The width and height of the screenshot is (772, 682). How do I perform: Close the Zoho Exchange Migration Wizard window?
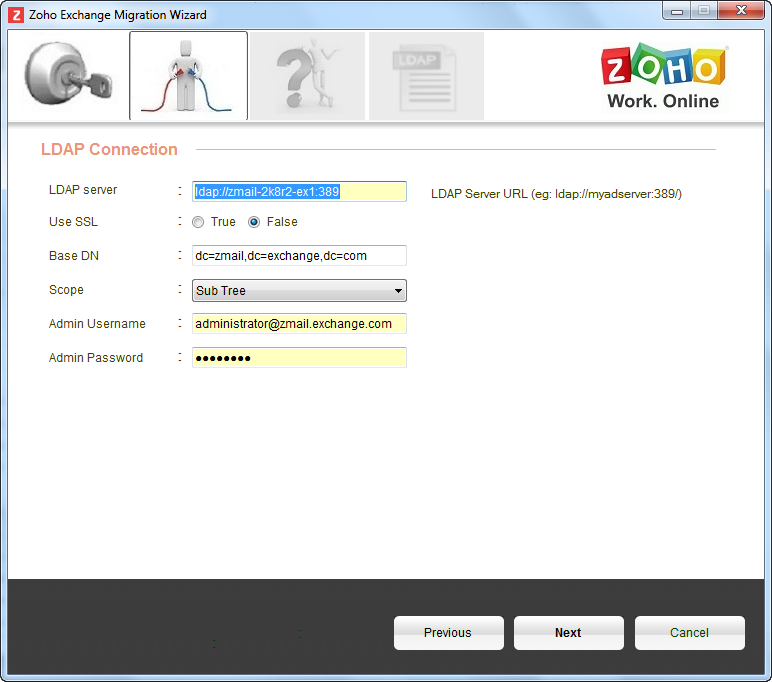[x=741, y=11]
